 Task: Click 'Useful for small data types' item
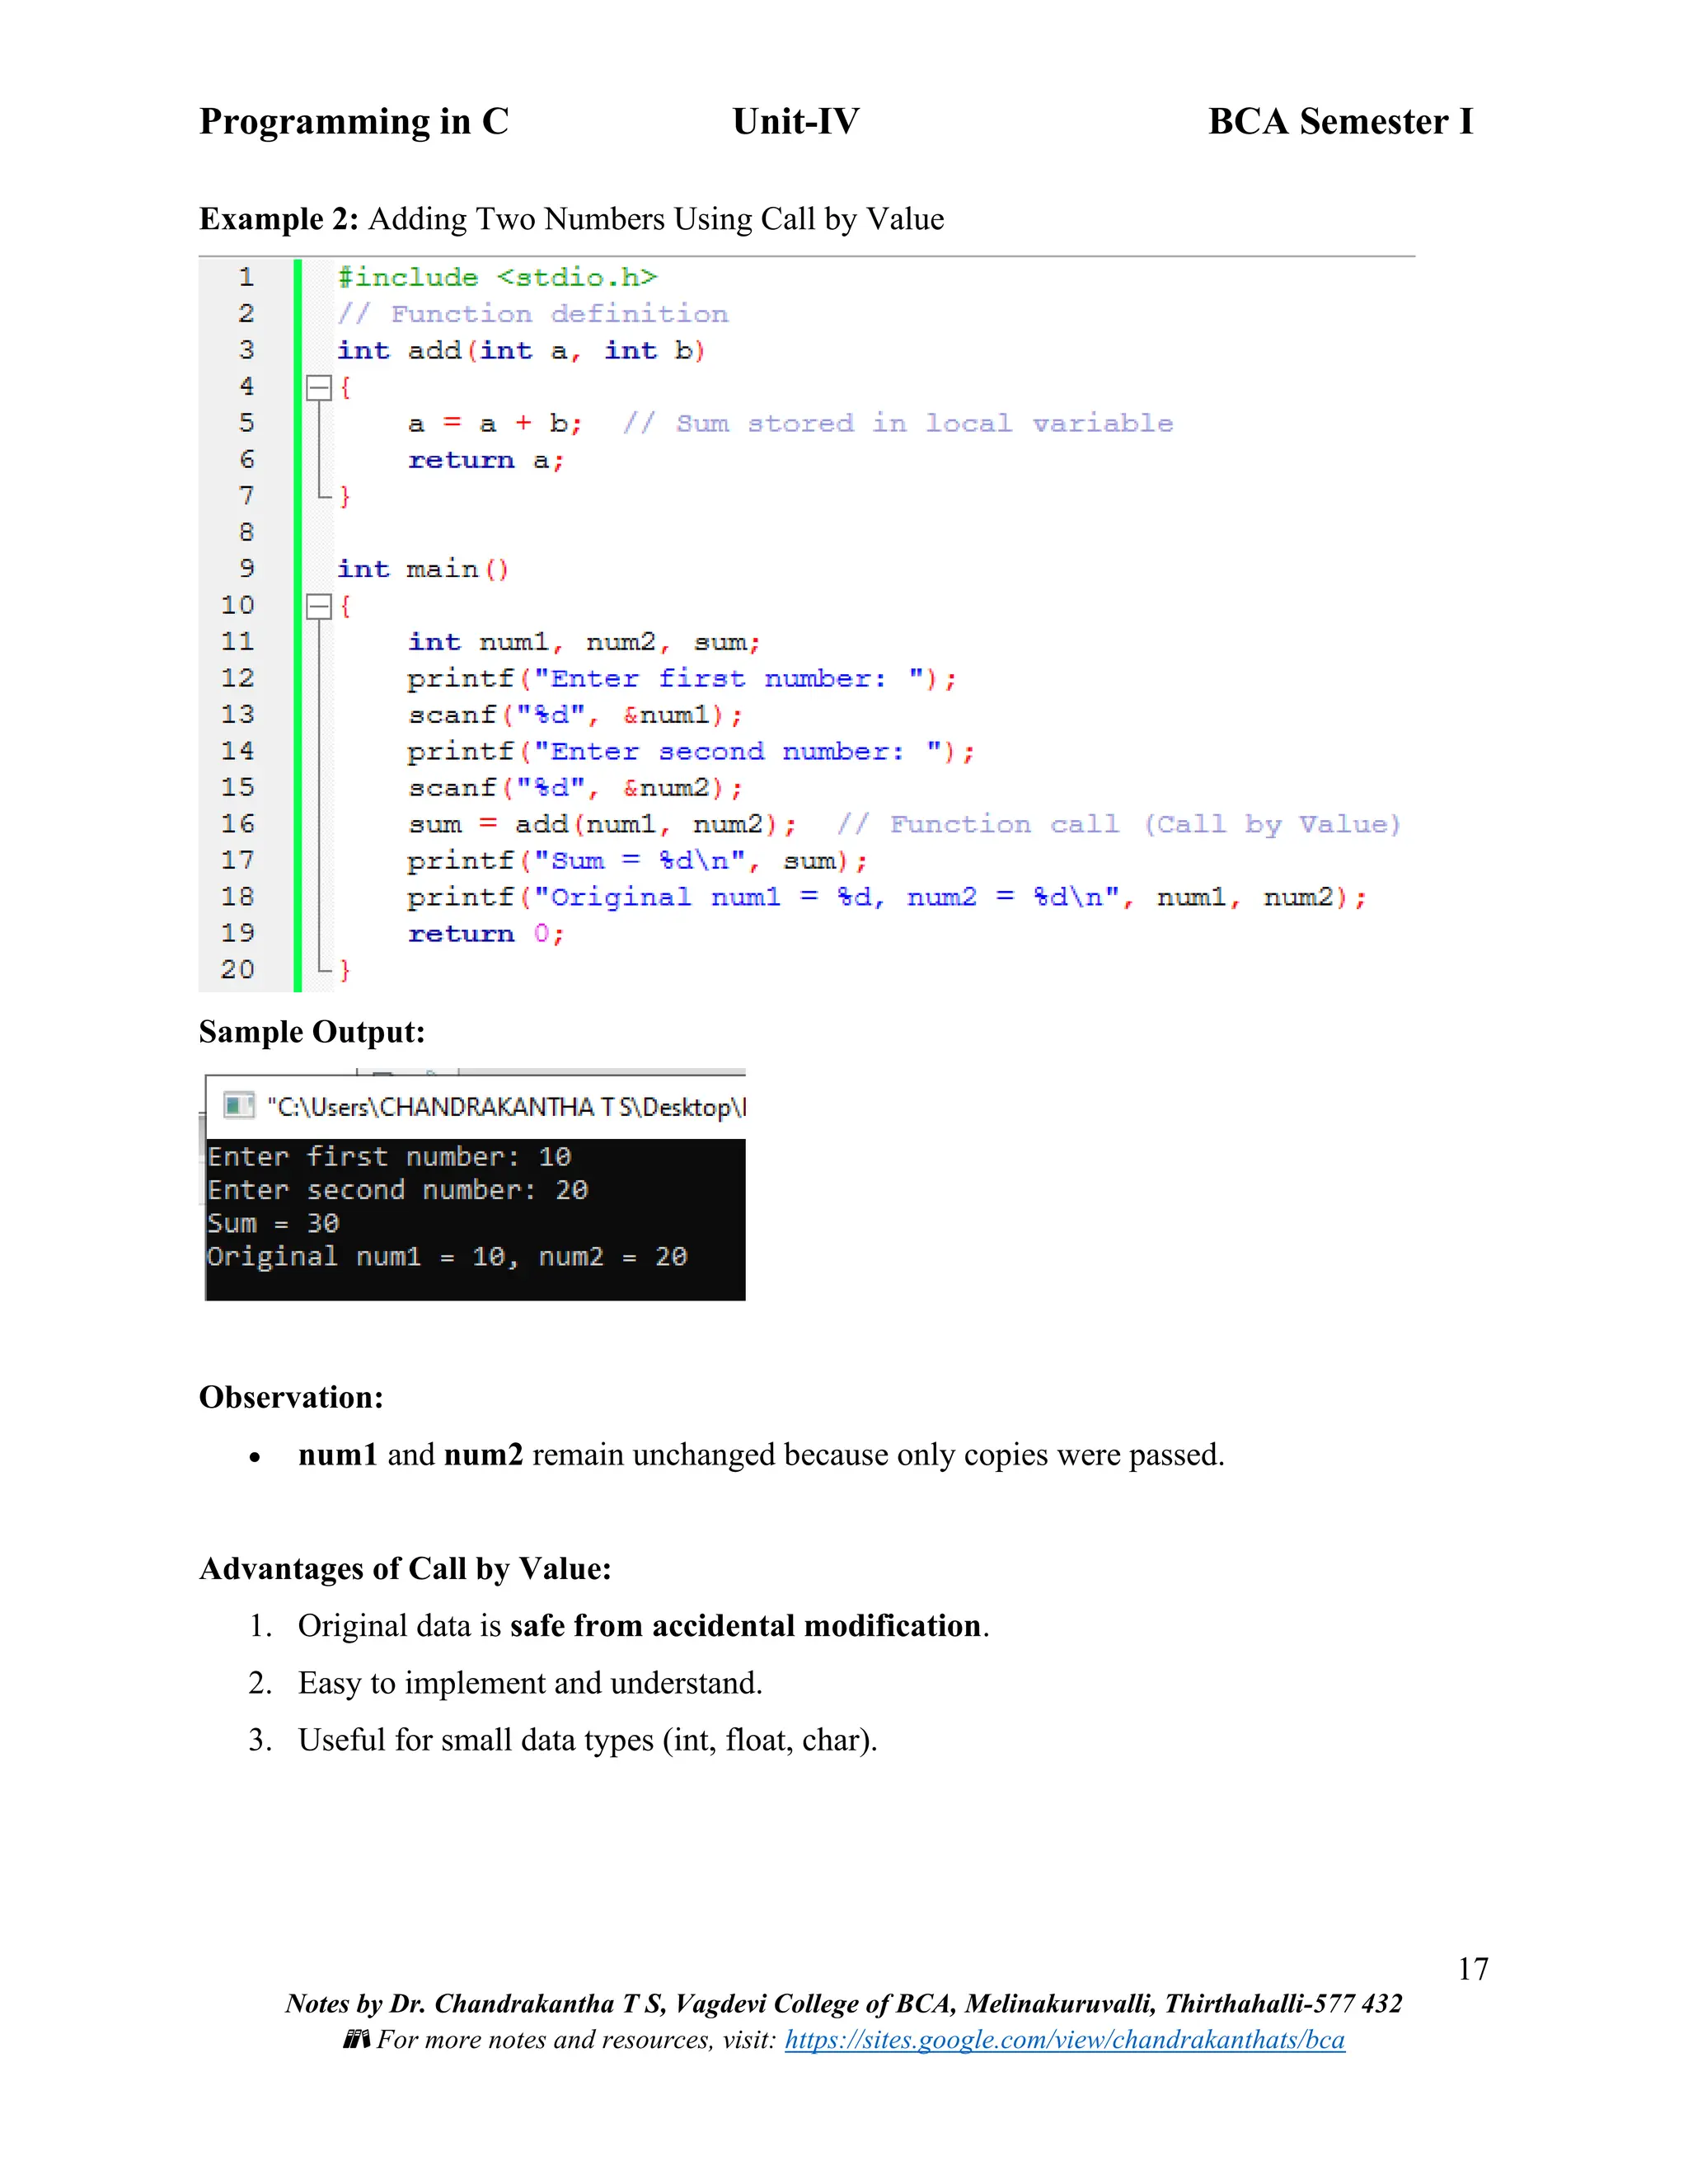point(587,1740)
